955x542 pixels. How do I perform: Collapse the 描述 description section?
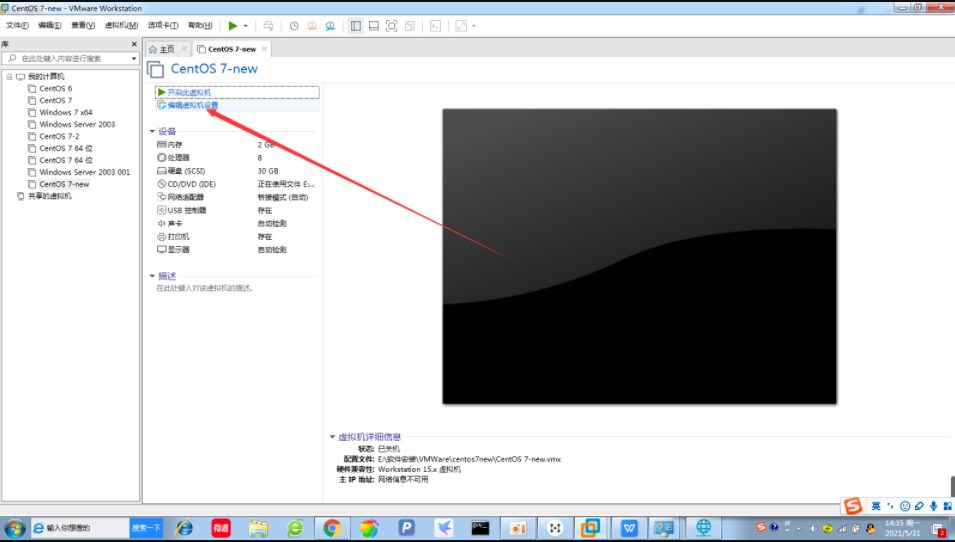[152, 276]
